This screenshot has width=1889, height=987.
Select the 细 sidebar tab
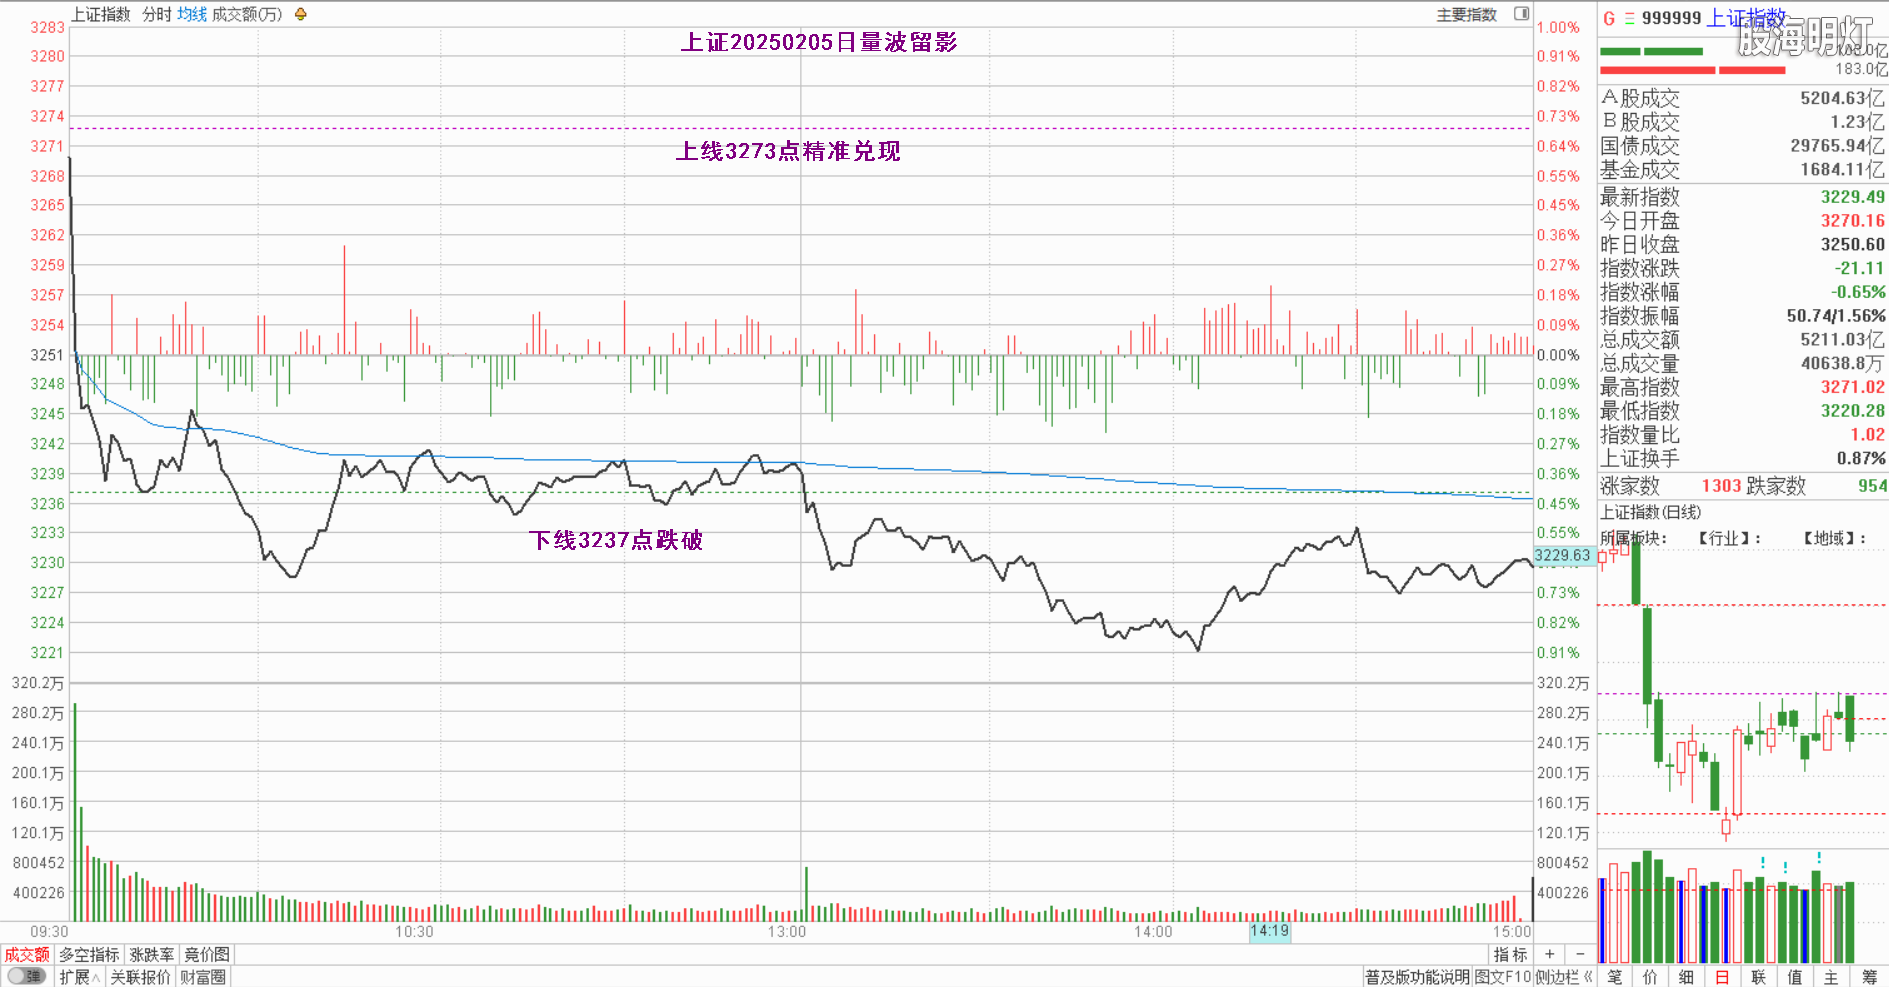pos(1686,977)
